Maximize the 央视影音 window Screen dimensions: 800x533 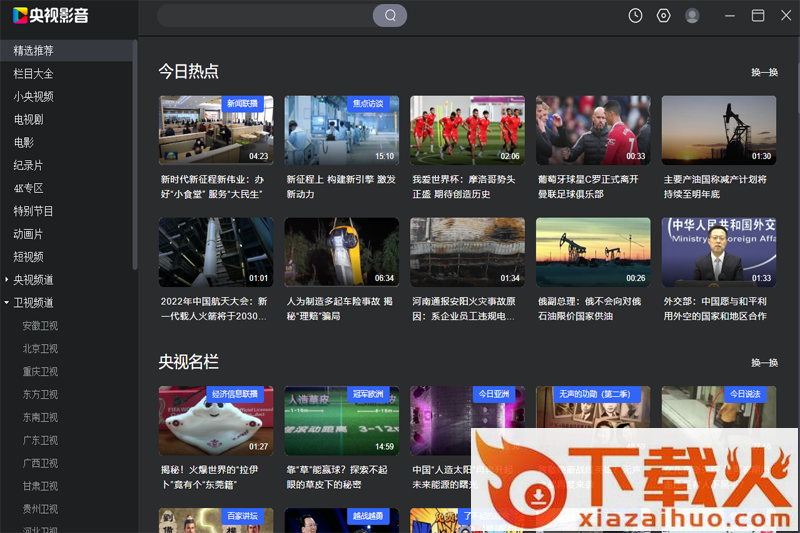[x=758, y=16]
